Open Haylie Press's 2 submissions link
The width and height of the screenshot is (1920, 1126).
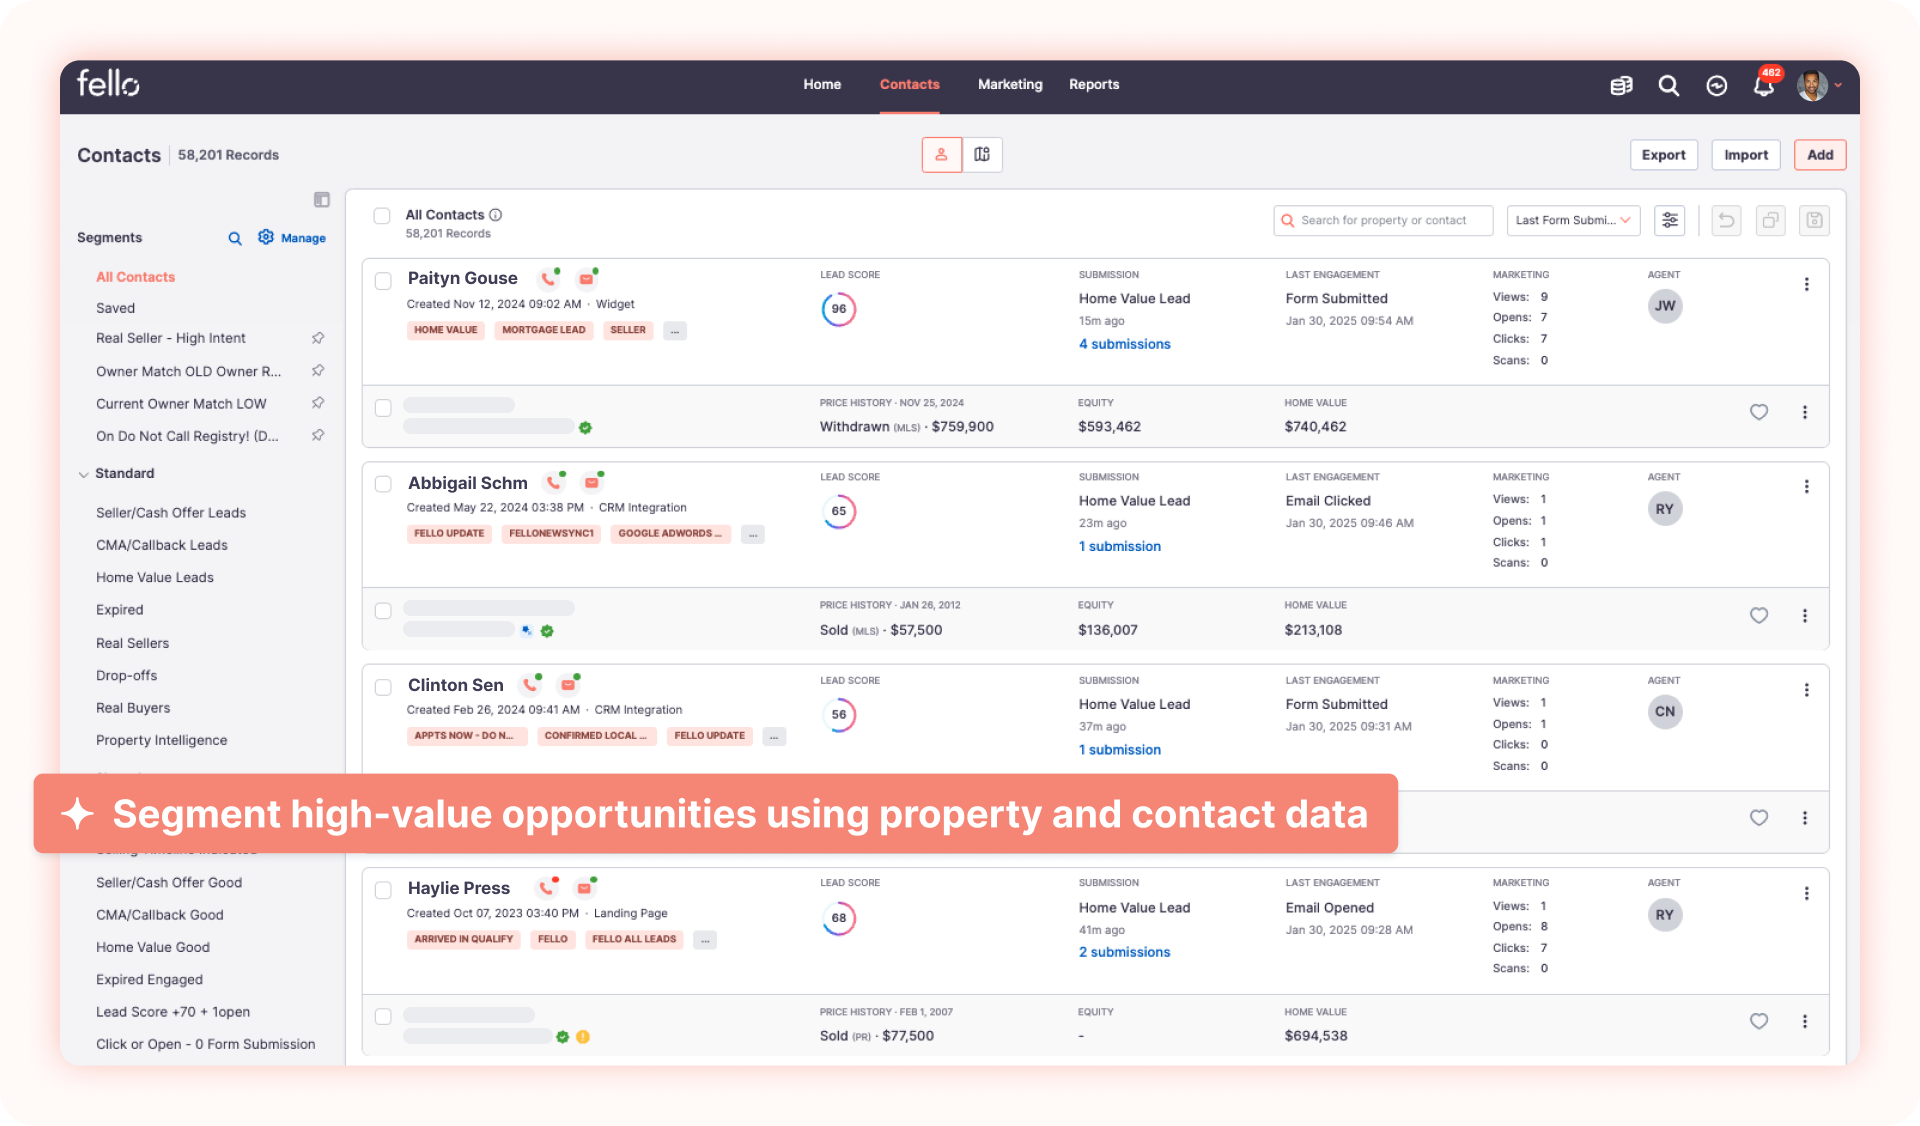pyautogui.click(x=1125, y=952)
